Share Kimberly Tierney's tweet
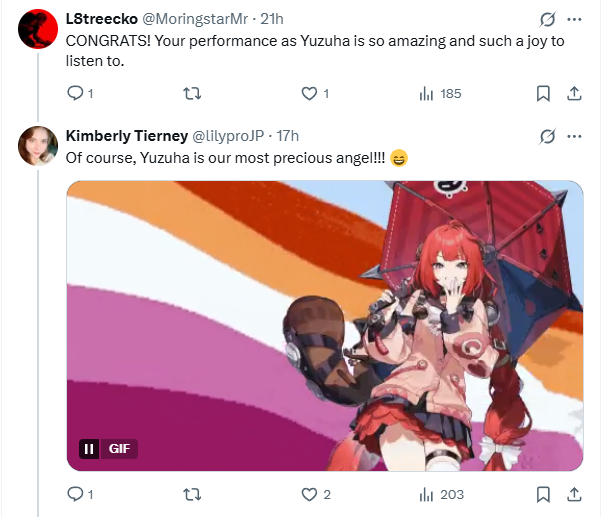The image size is (603, 517). (574, 494)
